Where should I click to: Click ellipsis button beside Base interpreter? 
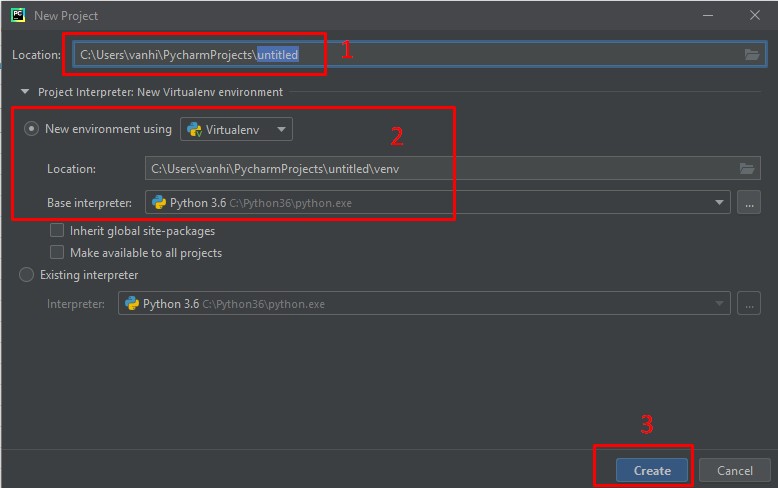coord(748,203)
